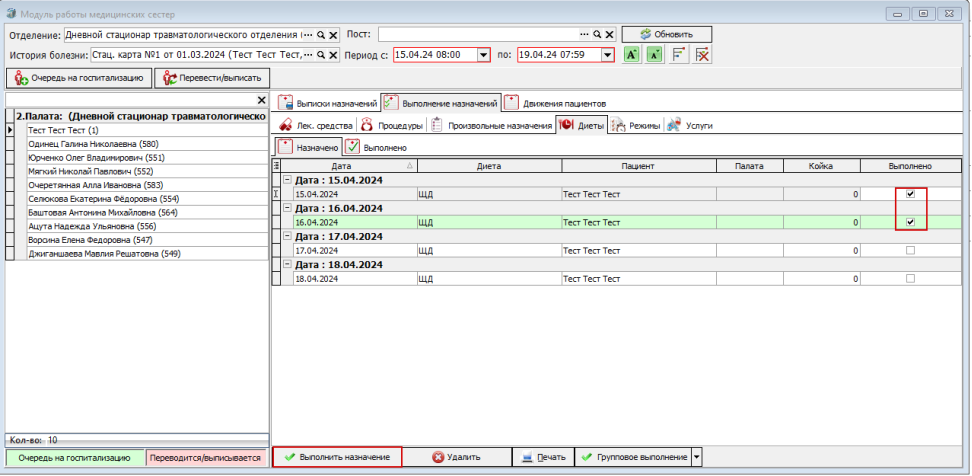Screen dimensions: 972x476
Task: Open the Режимы tab
Action: coord(637,125)
